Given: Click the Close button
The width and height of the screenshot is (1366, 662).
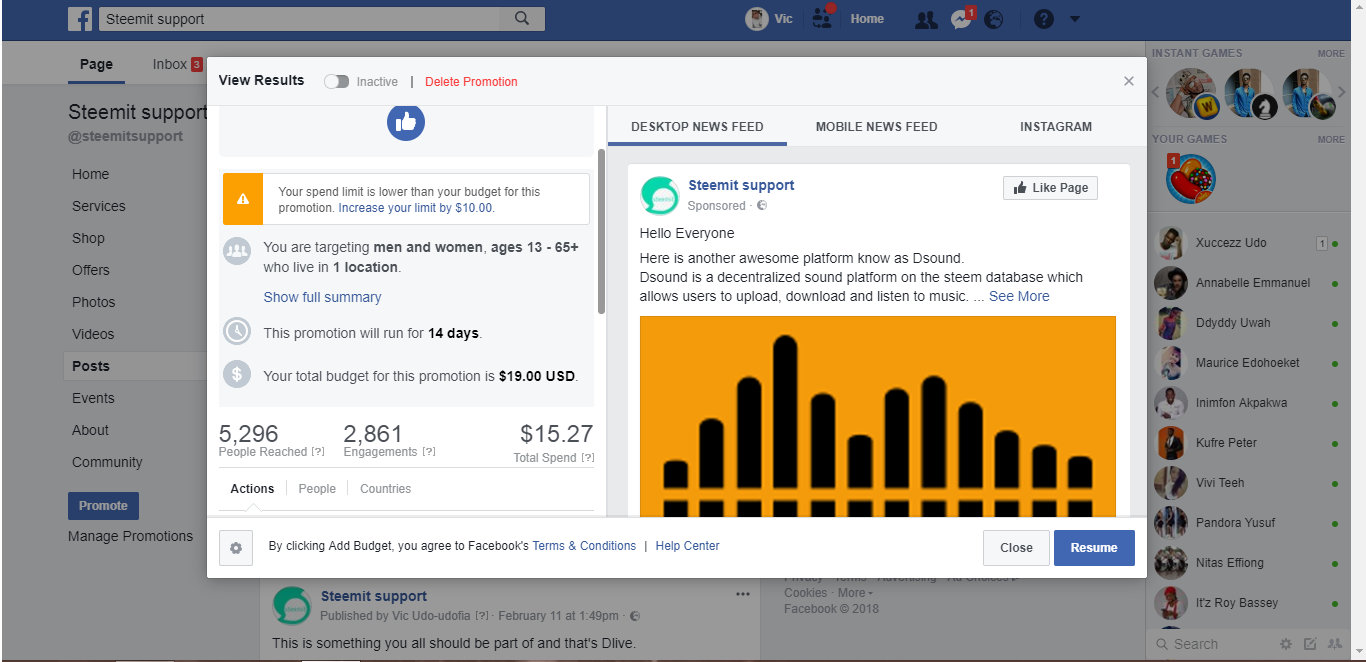Looking at the screenshot, I should pos(1016,548).
